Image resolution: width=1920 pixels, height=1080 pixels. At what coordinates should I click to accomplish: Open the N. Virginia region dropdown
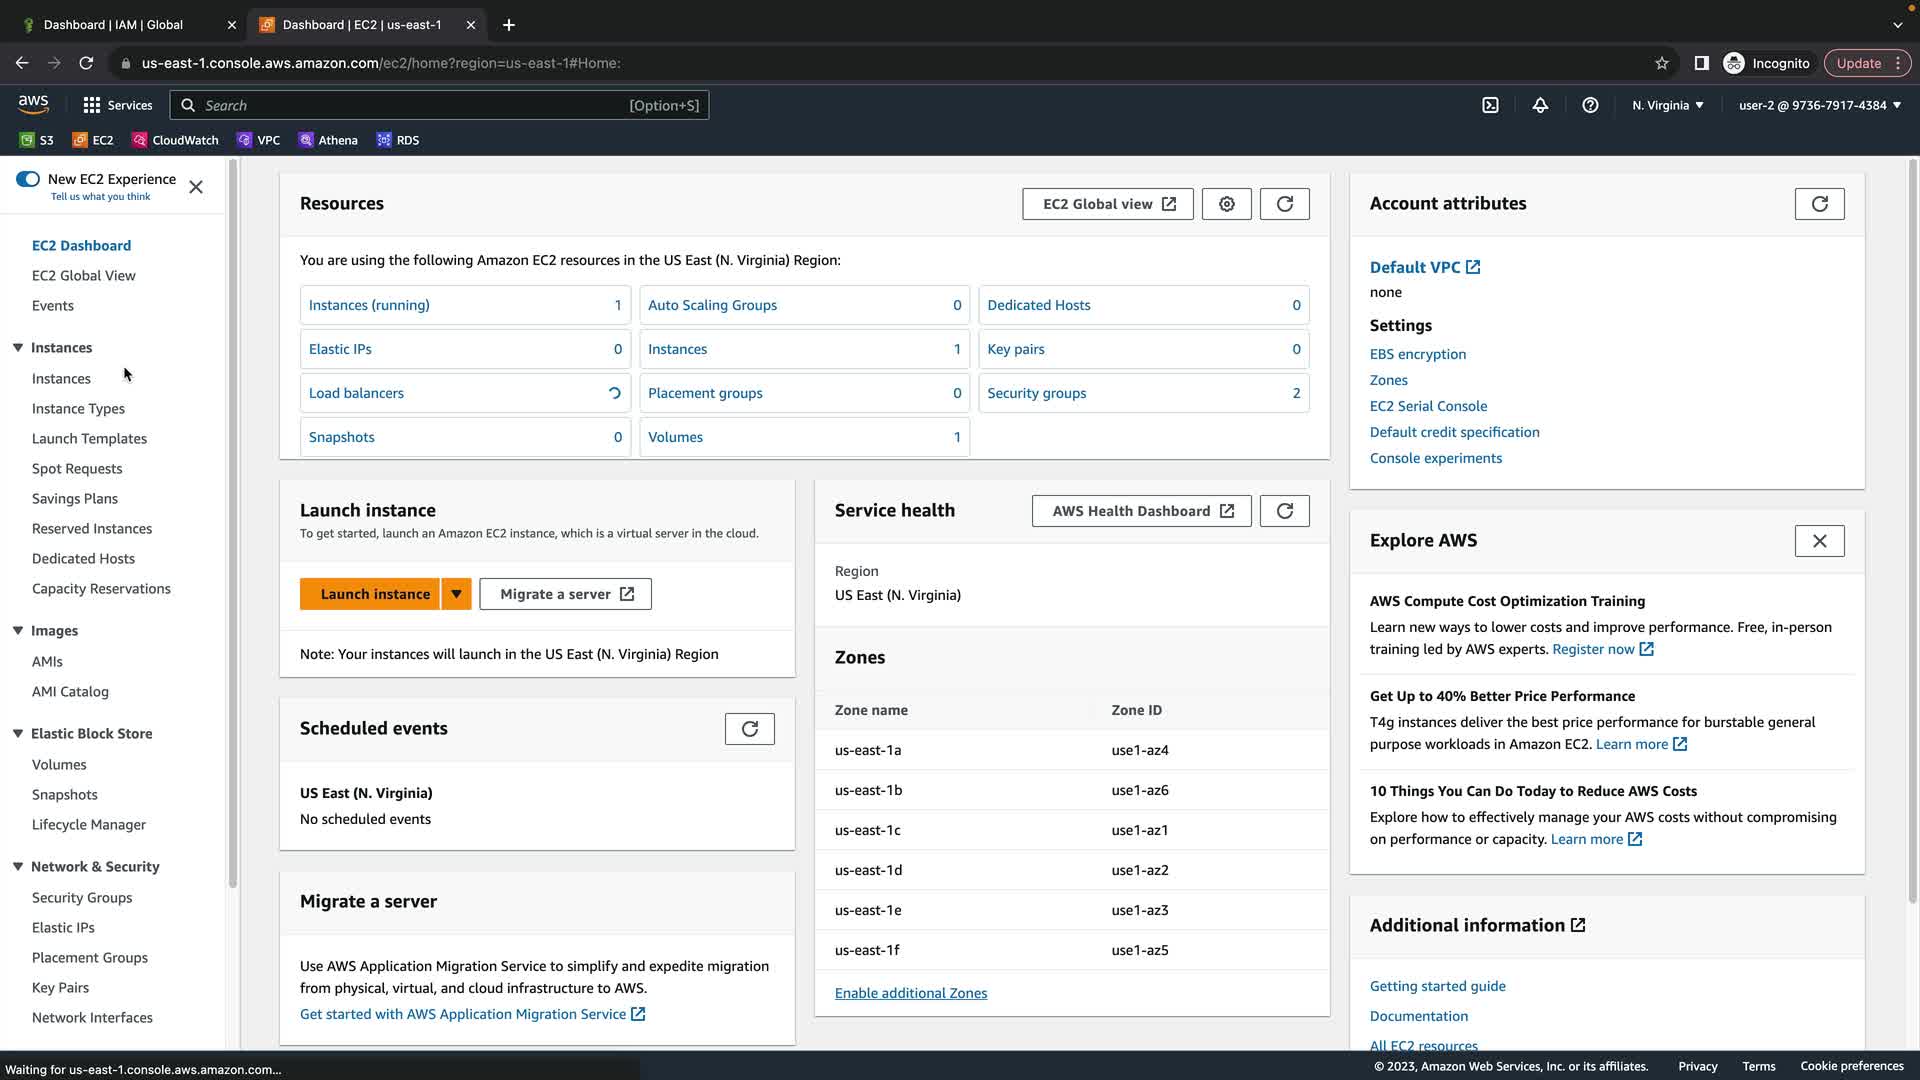tap(1667, 105)
